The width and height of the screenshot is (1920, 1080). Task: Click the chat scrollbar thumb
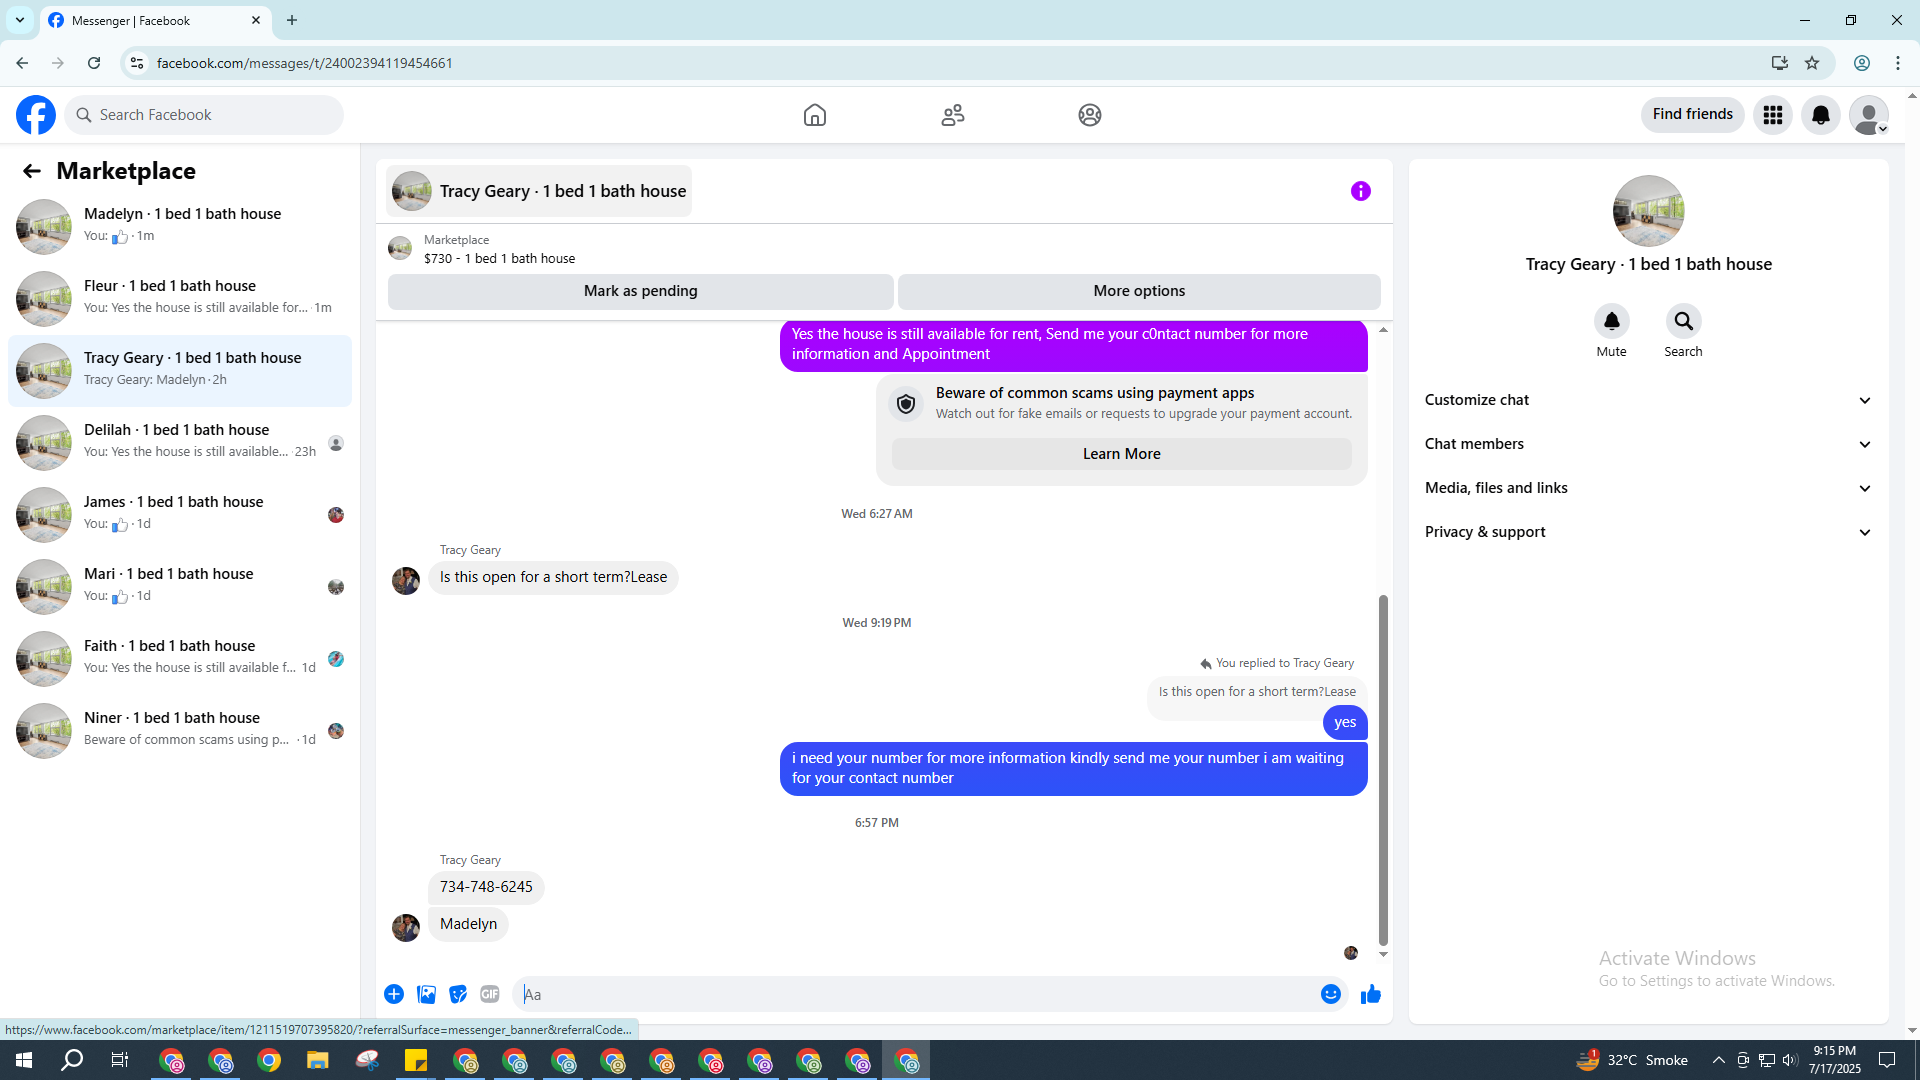click(x=1383, y=770)
